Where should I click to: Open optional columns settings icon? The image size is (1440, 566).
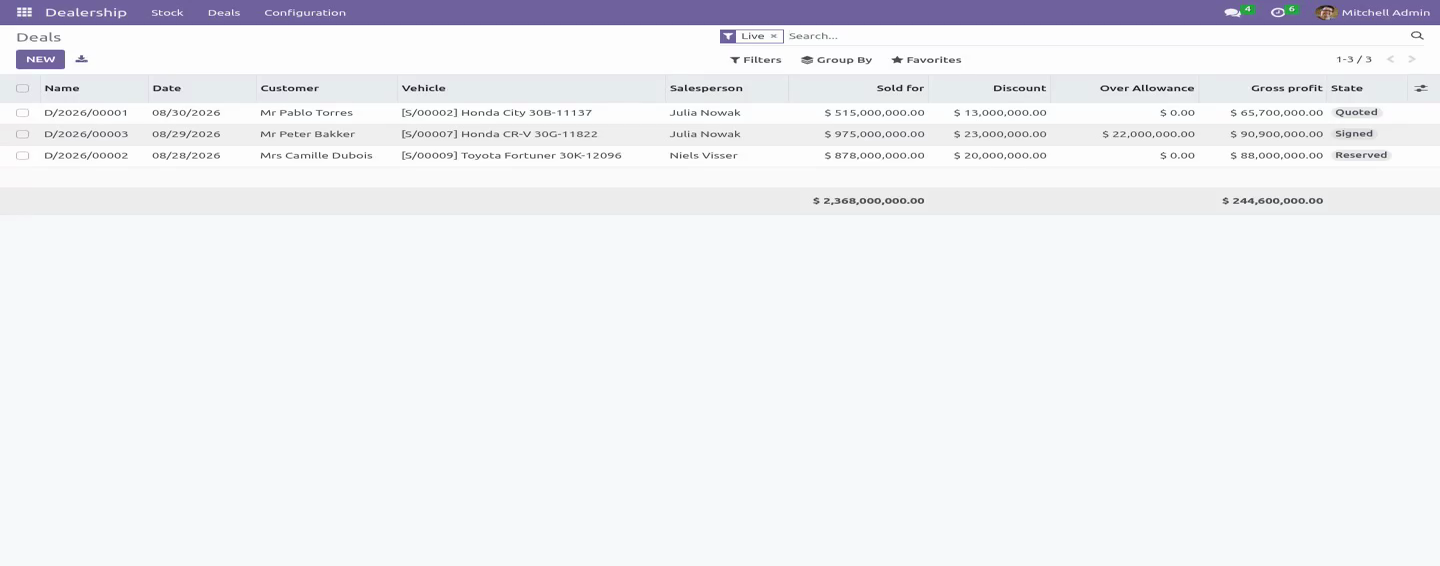(x=1421, y=88)
